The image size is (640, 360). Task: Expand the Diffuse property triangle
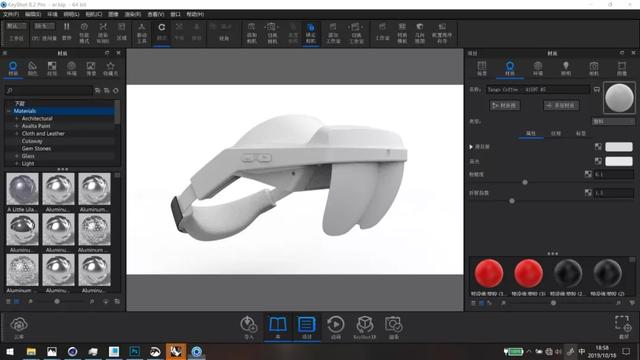(x=471, y=147)
